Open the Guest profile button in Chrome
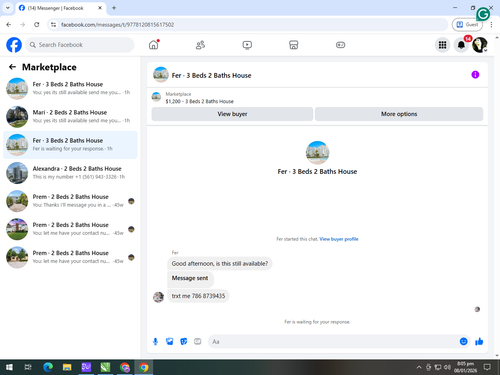The image size is (500, 375). pos(467,24)
